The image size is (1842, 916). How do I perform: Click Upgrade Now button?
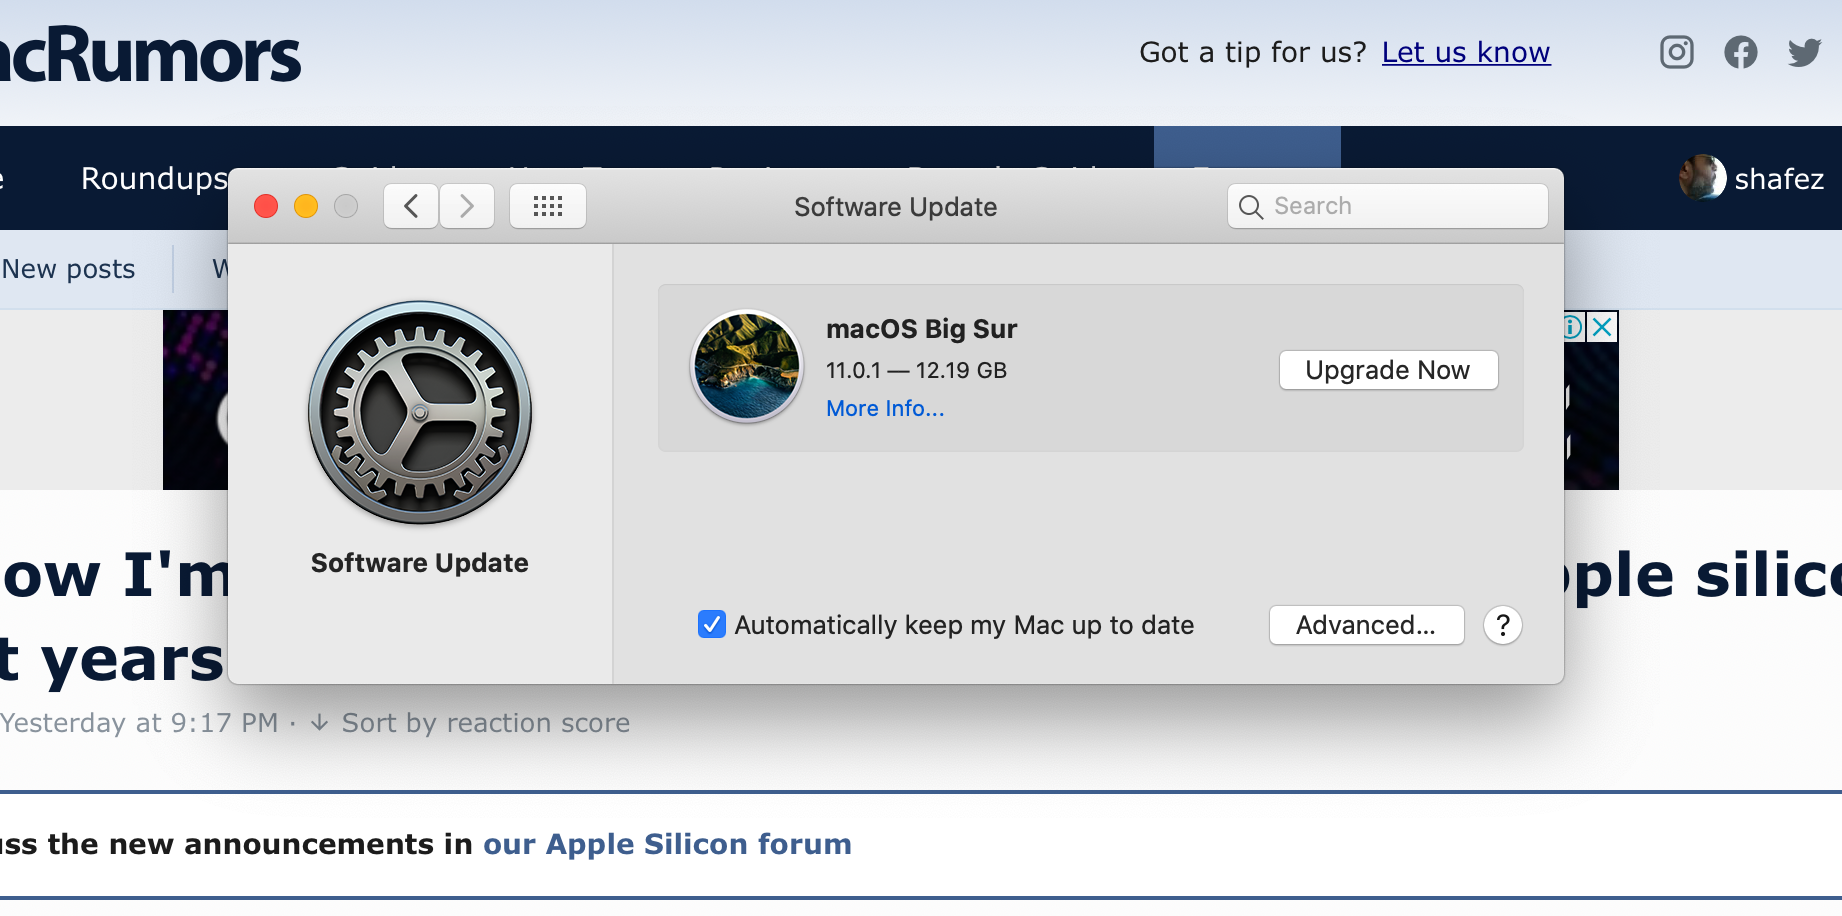1388,370
